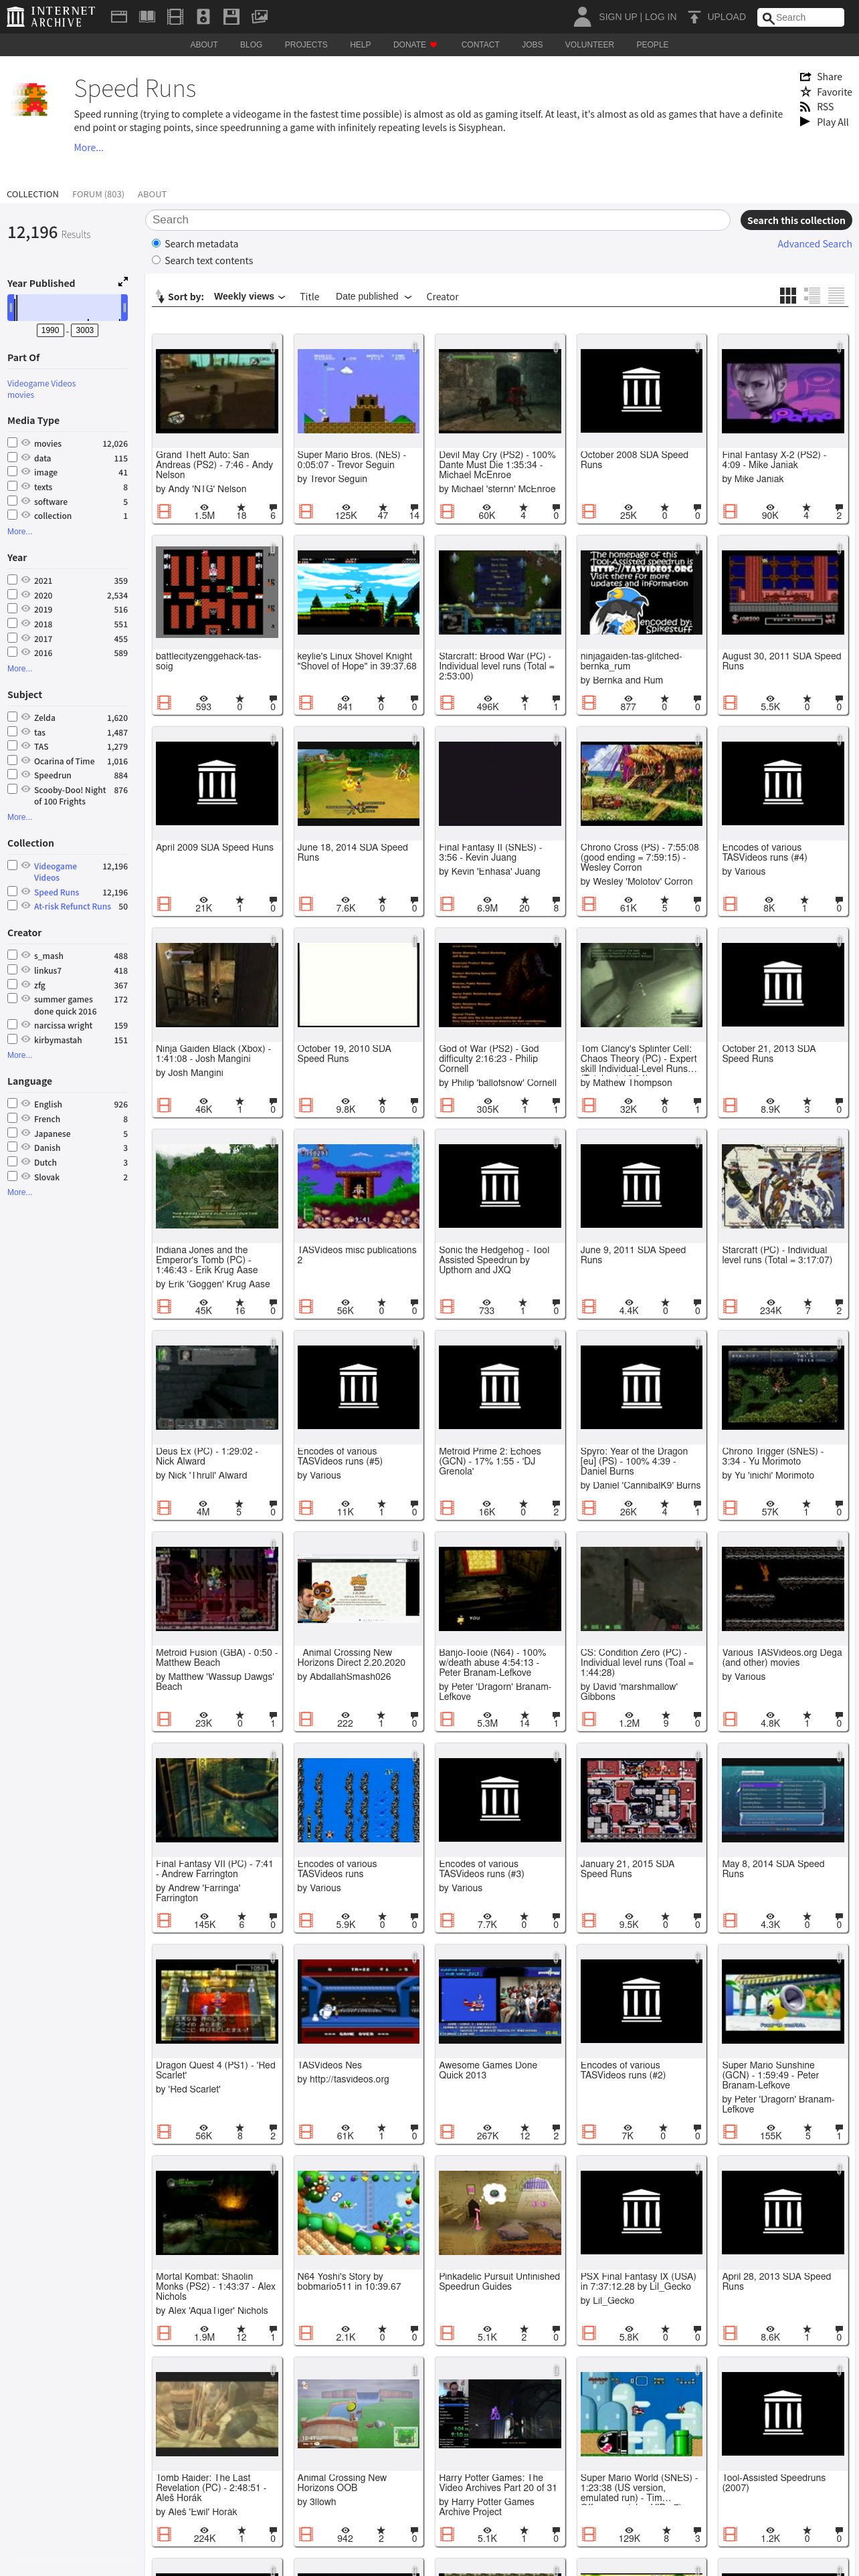
Task: Expand More years list
Action: pyautogui.click(x=20, y=669)
